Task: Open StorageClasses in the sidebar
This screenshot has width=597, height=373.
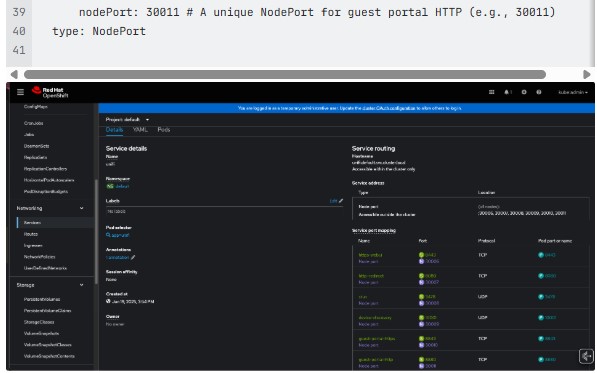Action: click(39, 322)
